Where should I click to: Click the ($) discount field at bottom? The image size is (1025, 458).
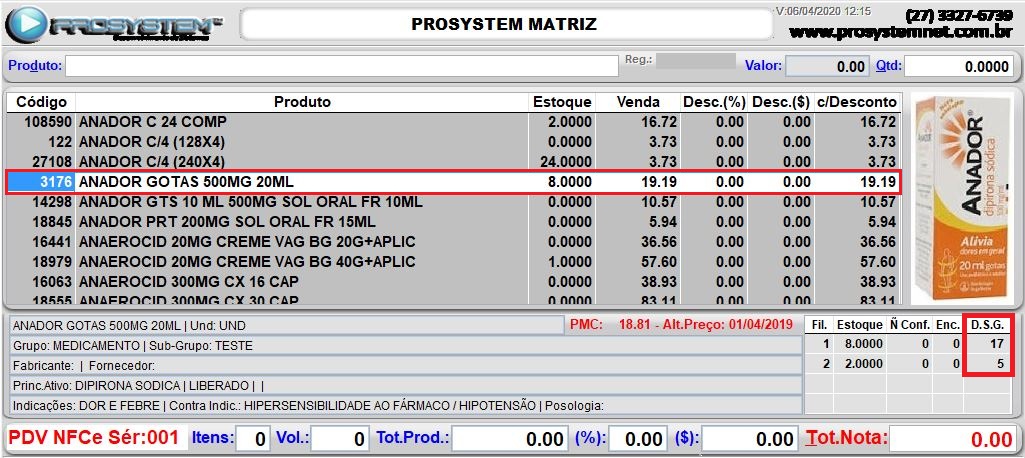pos(752,438)
